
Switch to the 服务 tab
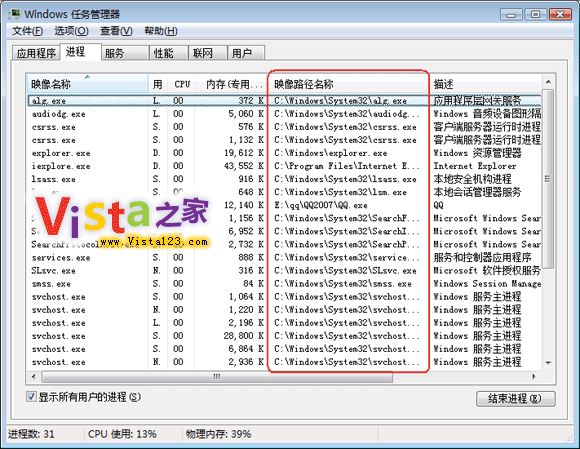point(125,53)
